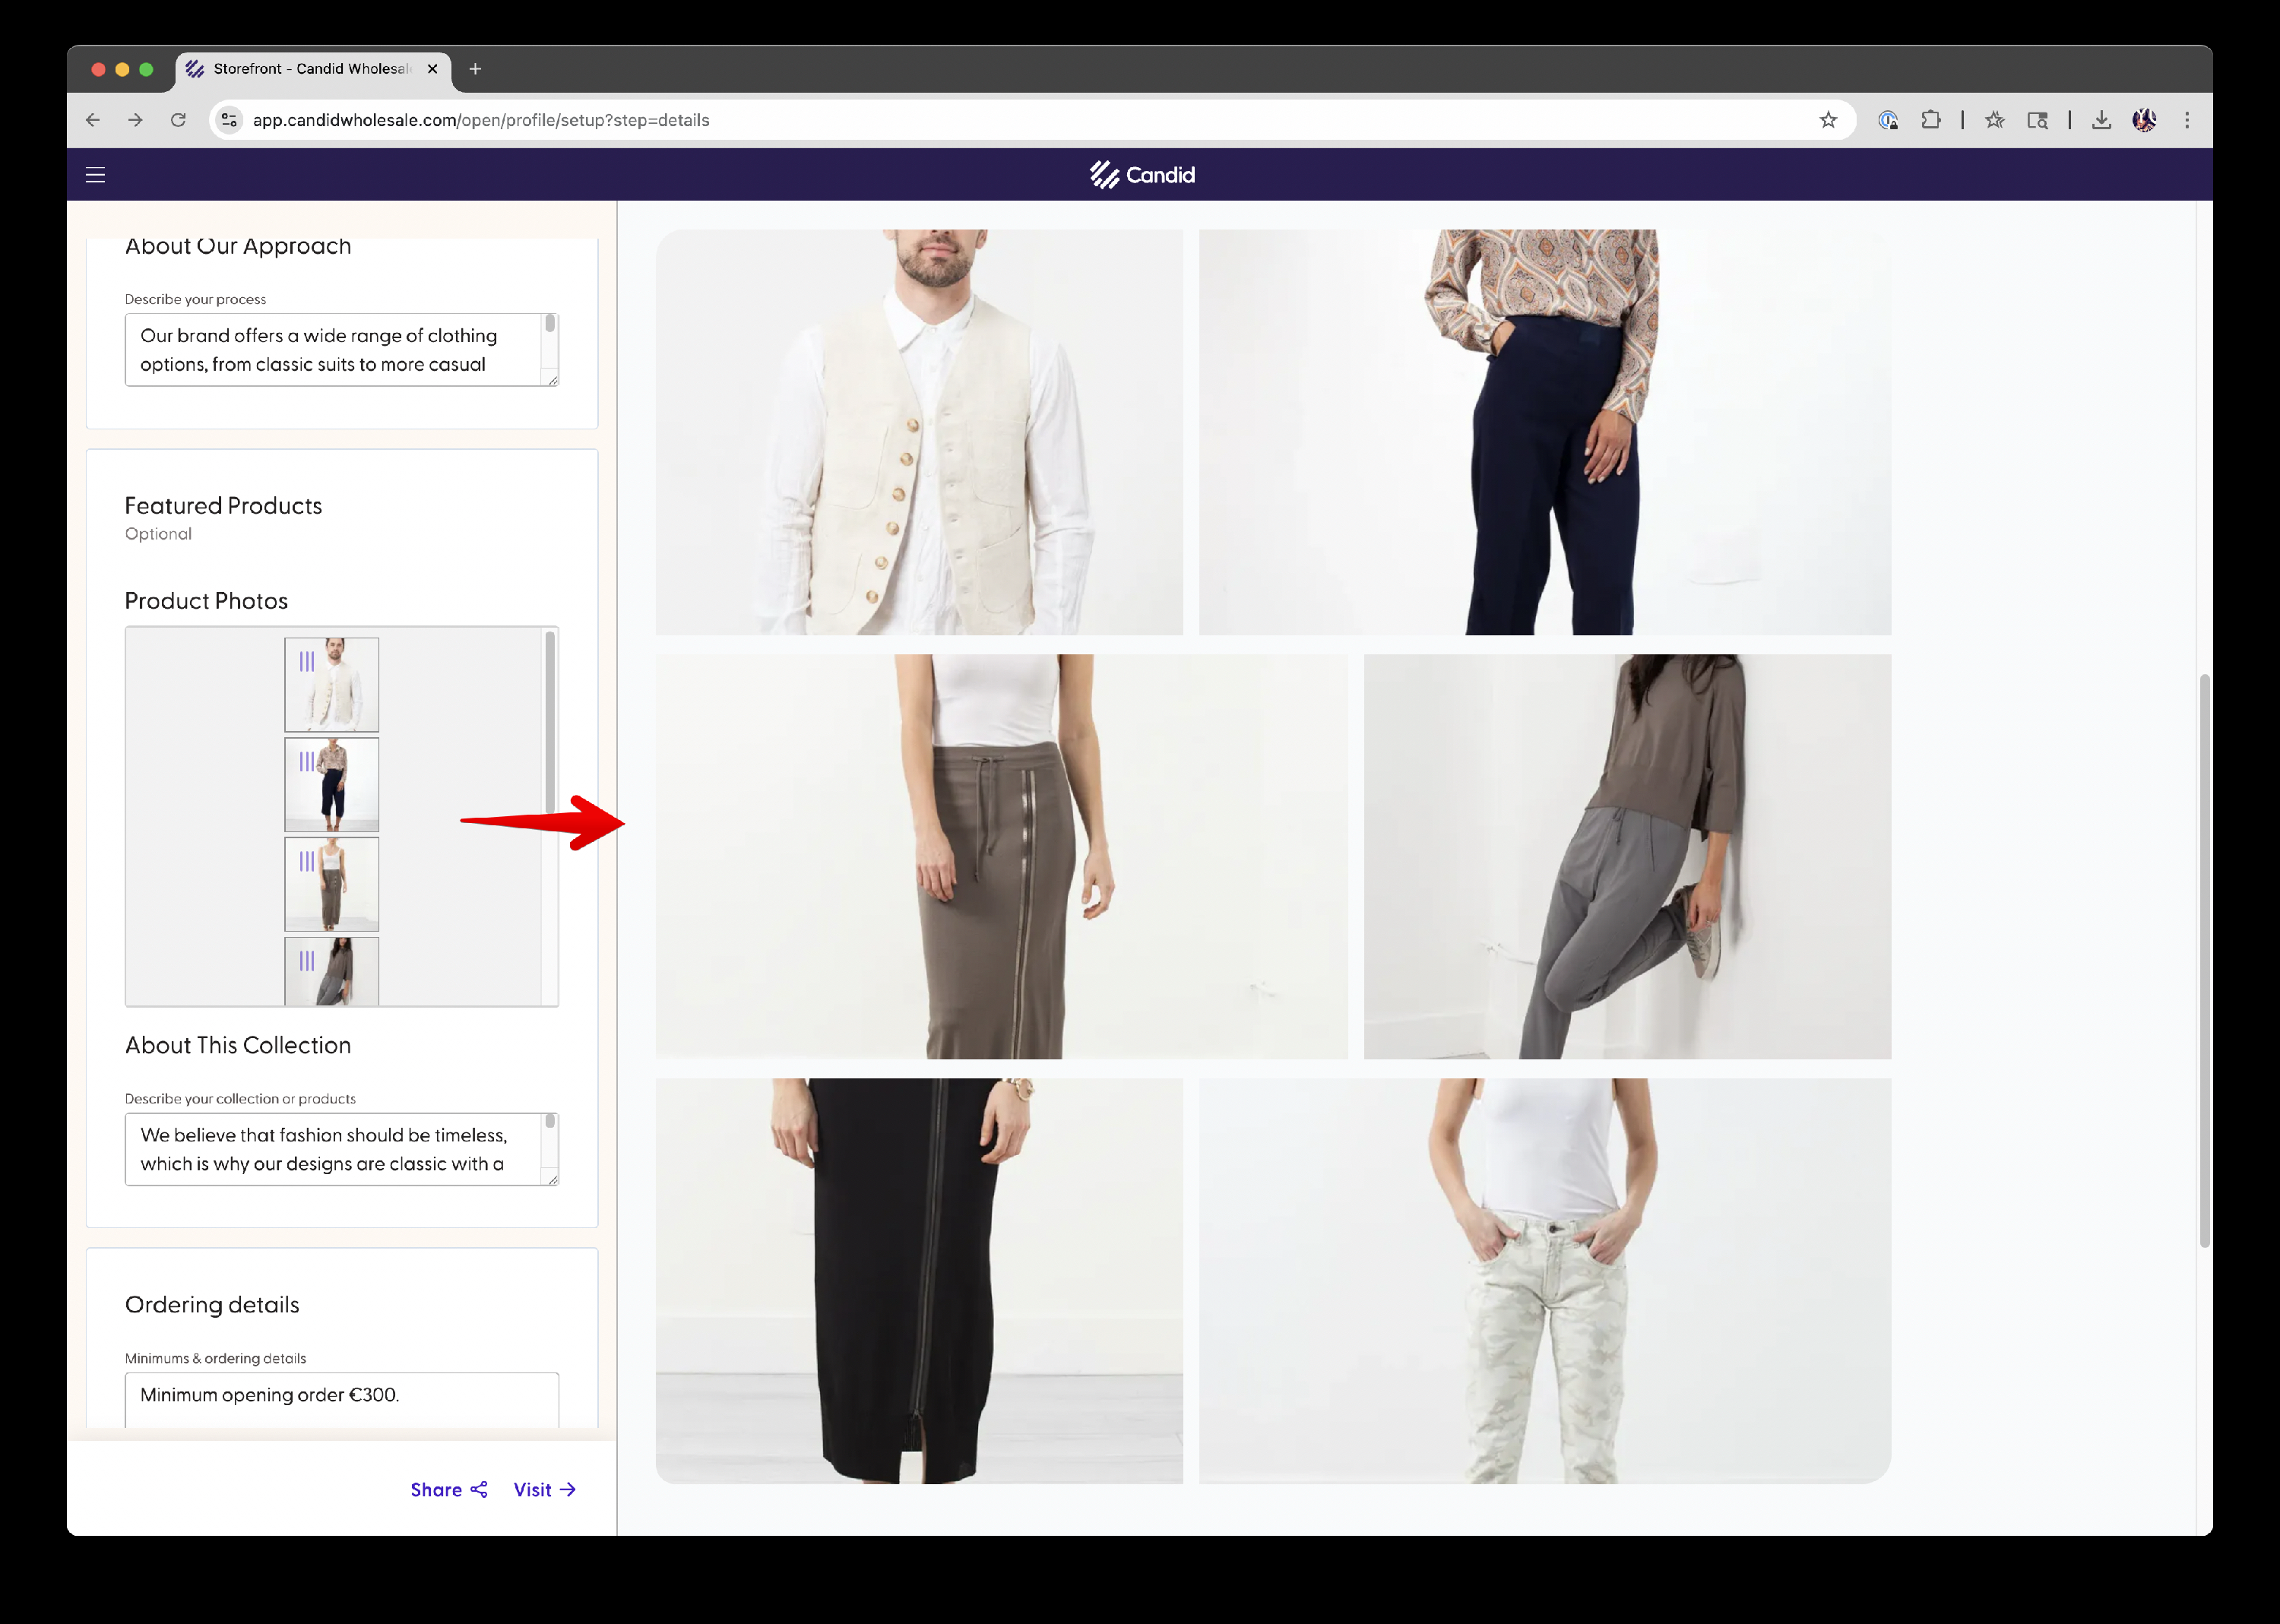Click the Ordering details heading
Image resolution: width=2280 pixels, height=1624 pixels.
pyautogui.click(x=212, y=1304)
